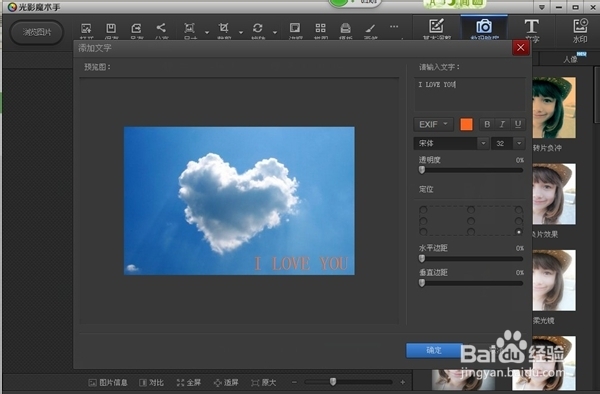Select bottom-left text position radio

(x=423, y=232)
